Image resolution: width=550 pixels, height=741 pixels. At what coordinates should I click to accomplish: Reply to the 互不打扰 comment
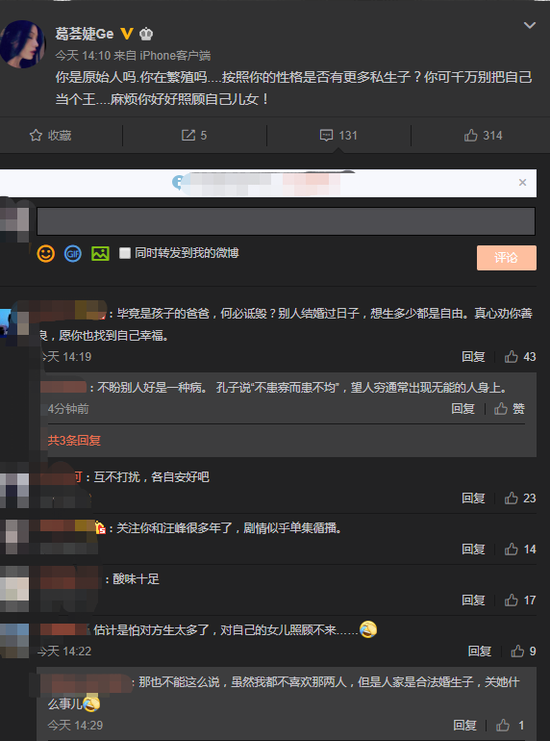(473, 498)
